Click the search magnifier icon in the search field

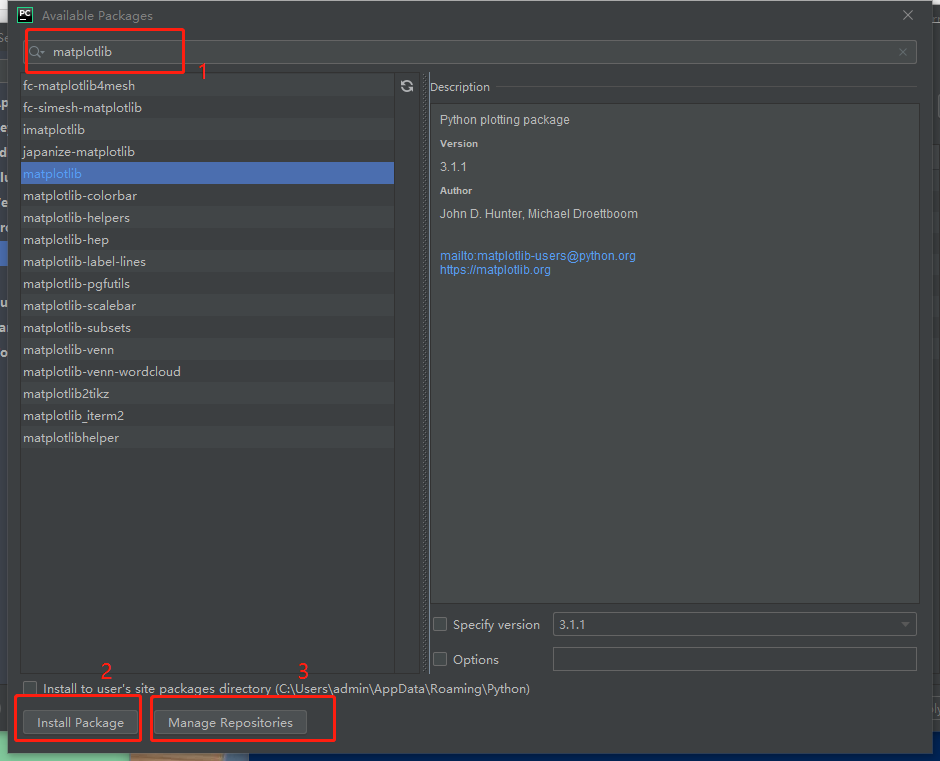click(36, 52)
